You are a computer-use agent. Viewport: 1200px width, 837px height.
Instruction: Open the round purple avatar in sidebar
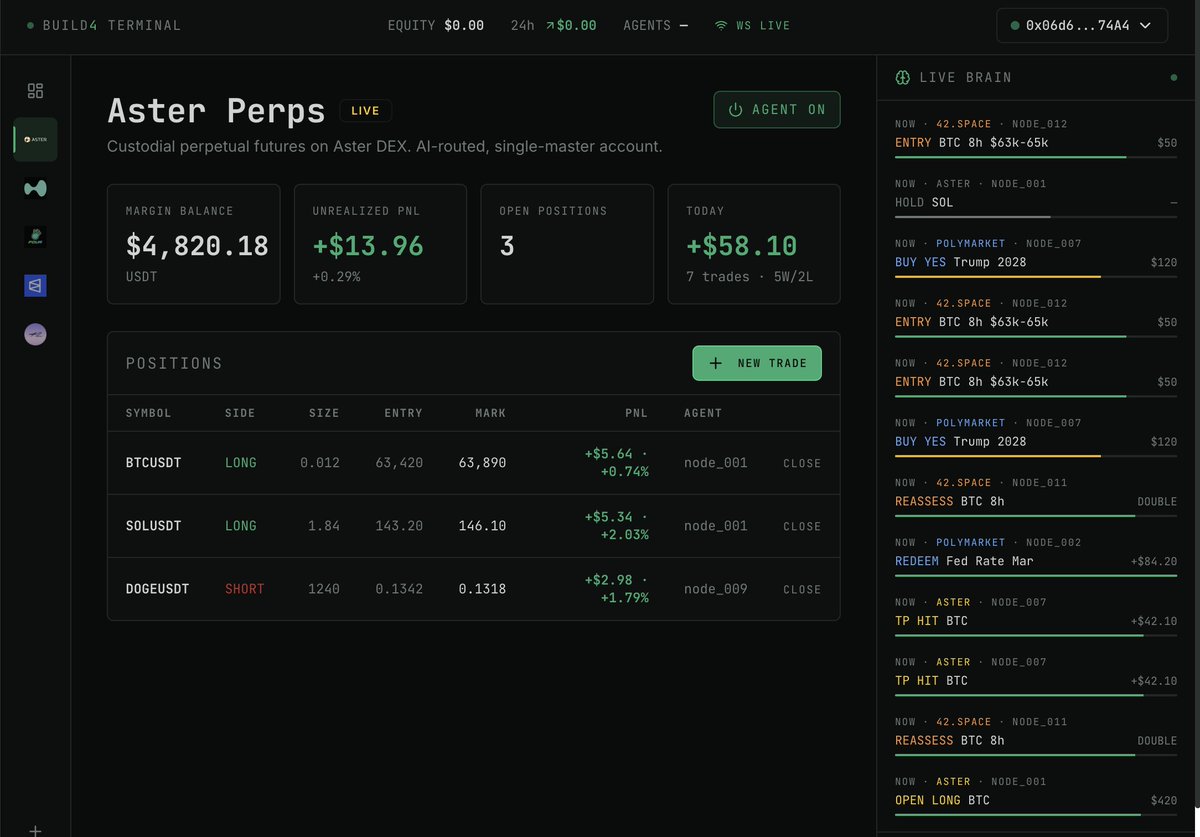(x=36, y=335)
